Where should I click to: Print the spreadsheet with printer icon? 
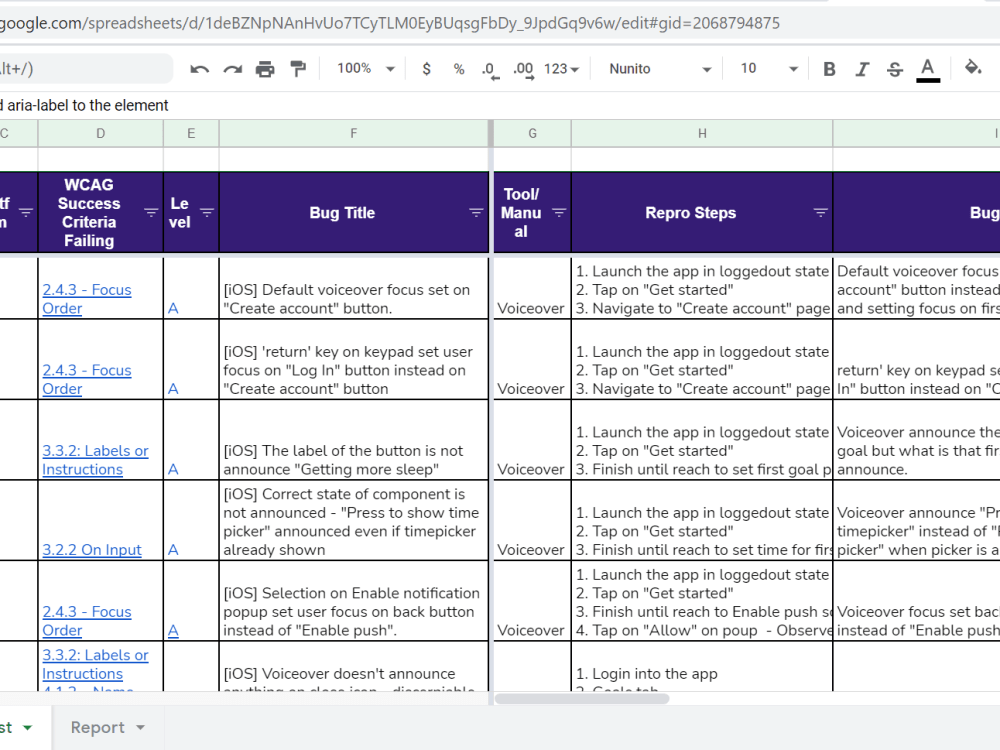pos(265,69)
